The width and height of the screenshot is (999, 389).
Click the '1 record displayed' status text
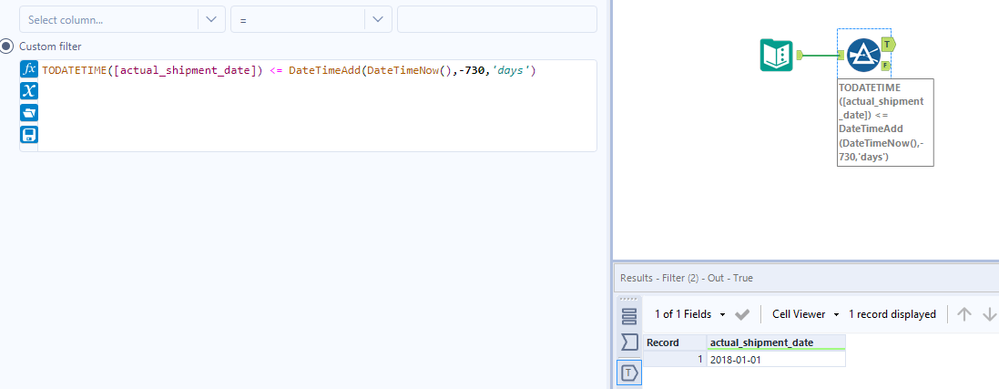[892, 314]
